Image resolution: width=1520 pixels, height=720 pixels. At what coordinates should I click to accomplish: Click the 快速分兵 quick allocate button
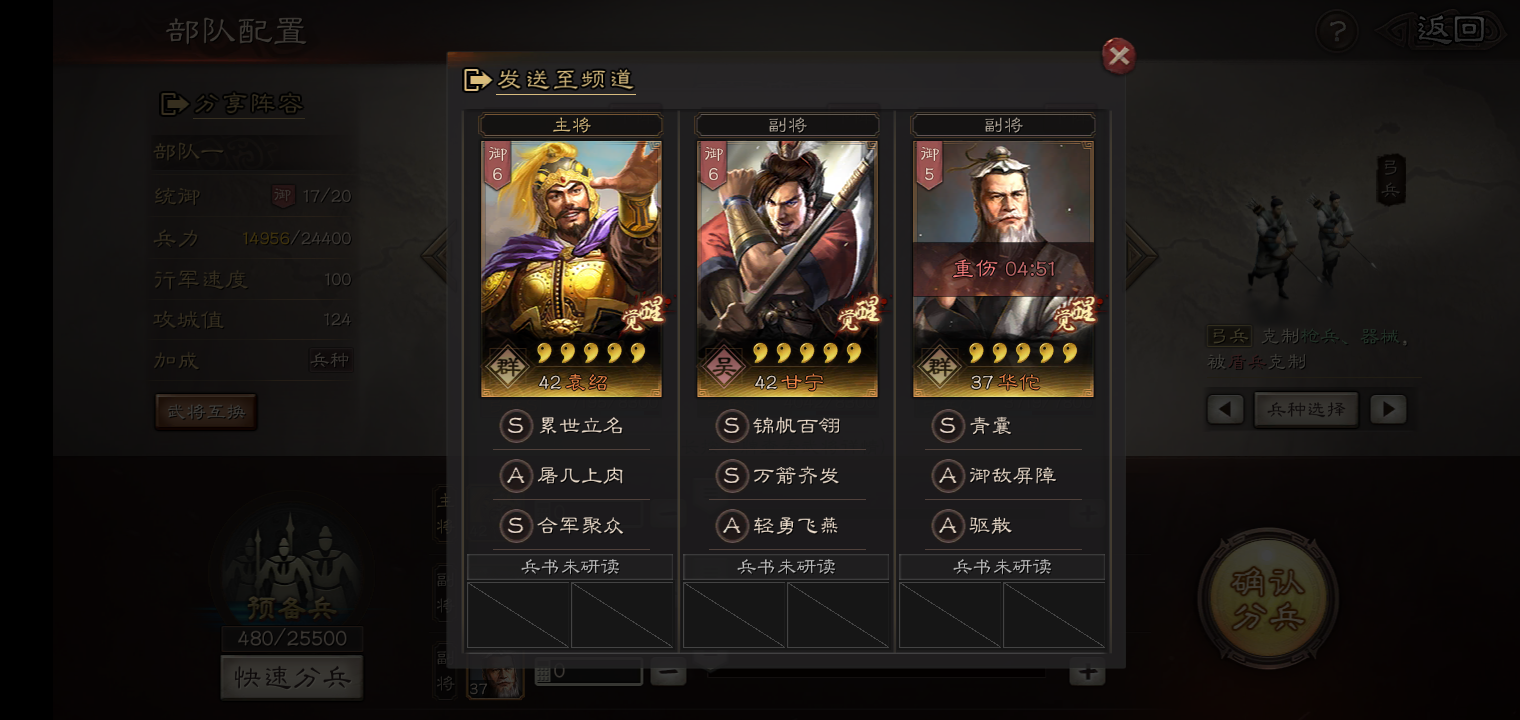pyautogui.click(x=292, y=677)
